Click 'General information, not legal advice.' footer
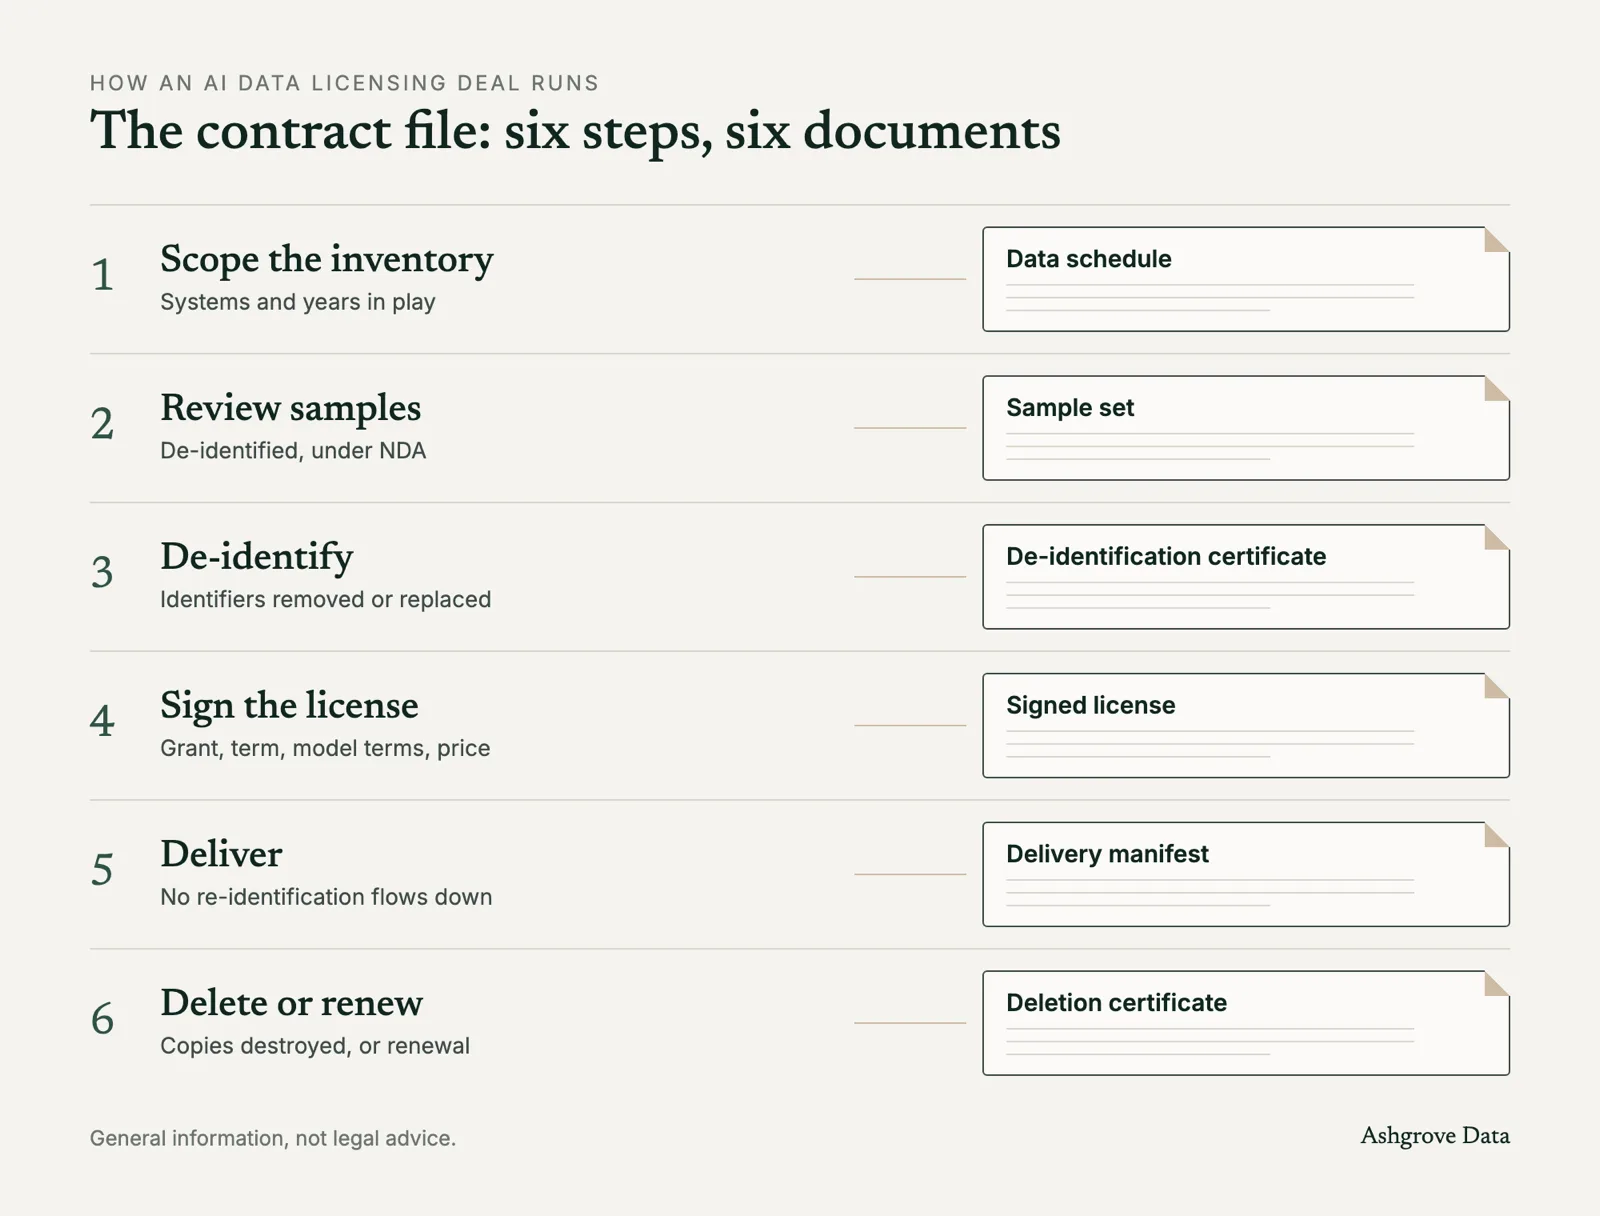This screenshot has height=1216, width=1600. 273,1138
